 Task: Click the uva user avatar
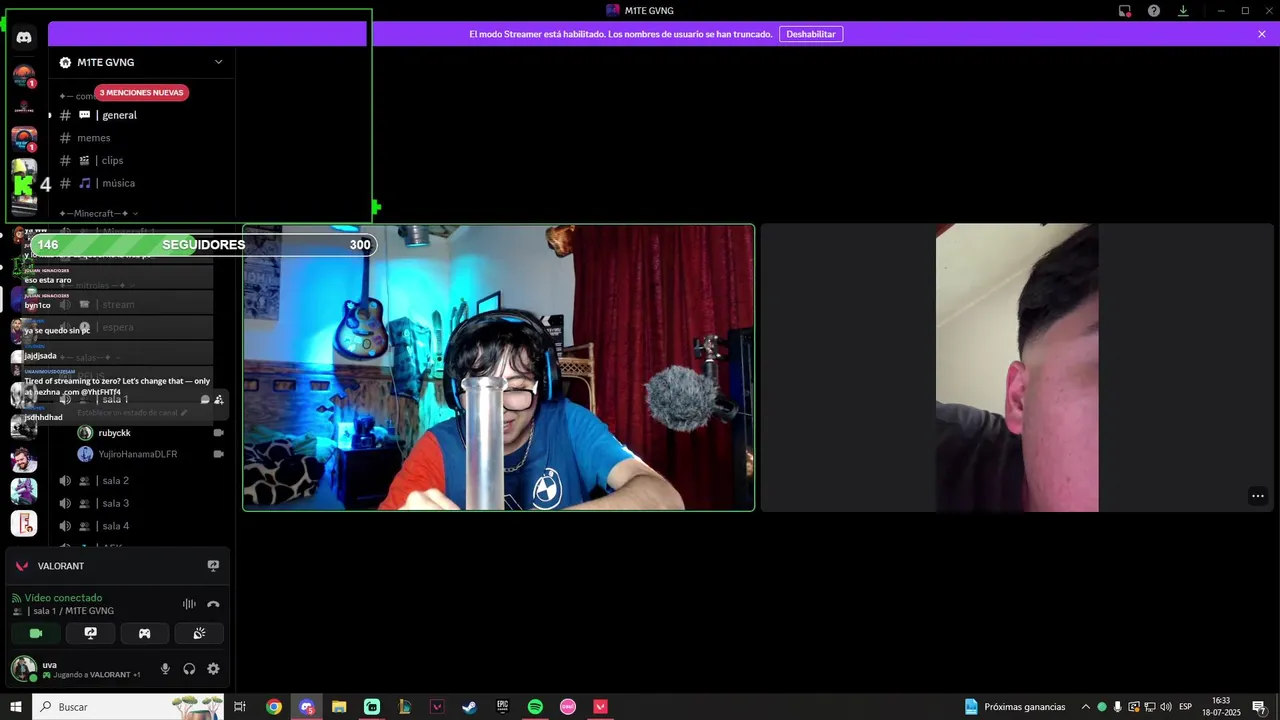click(x=24, y=669)
